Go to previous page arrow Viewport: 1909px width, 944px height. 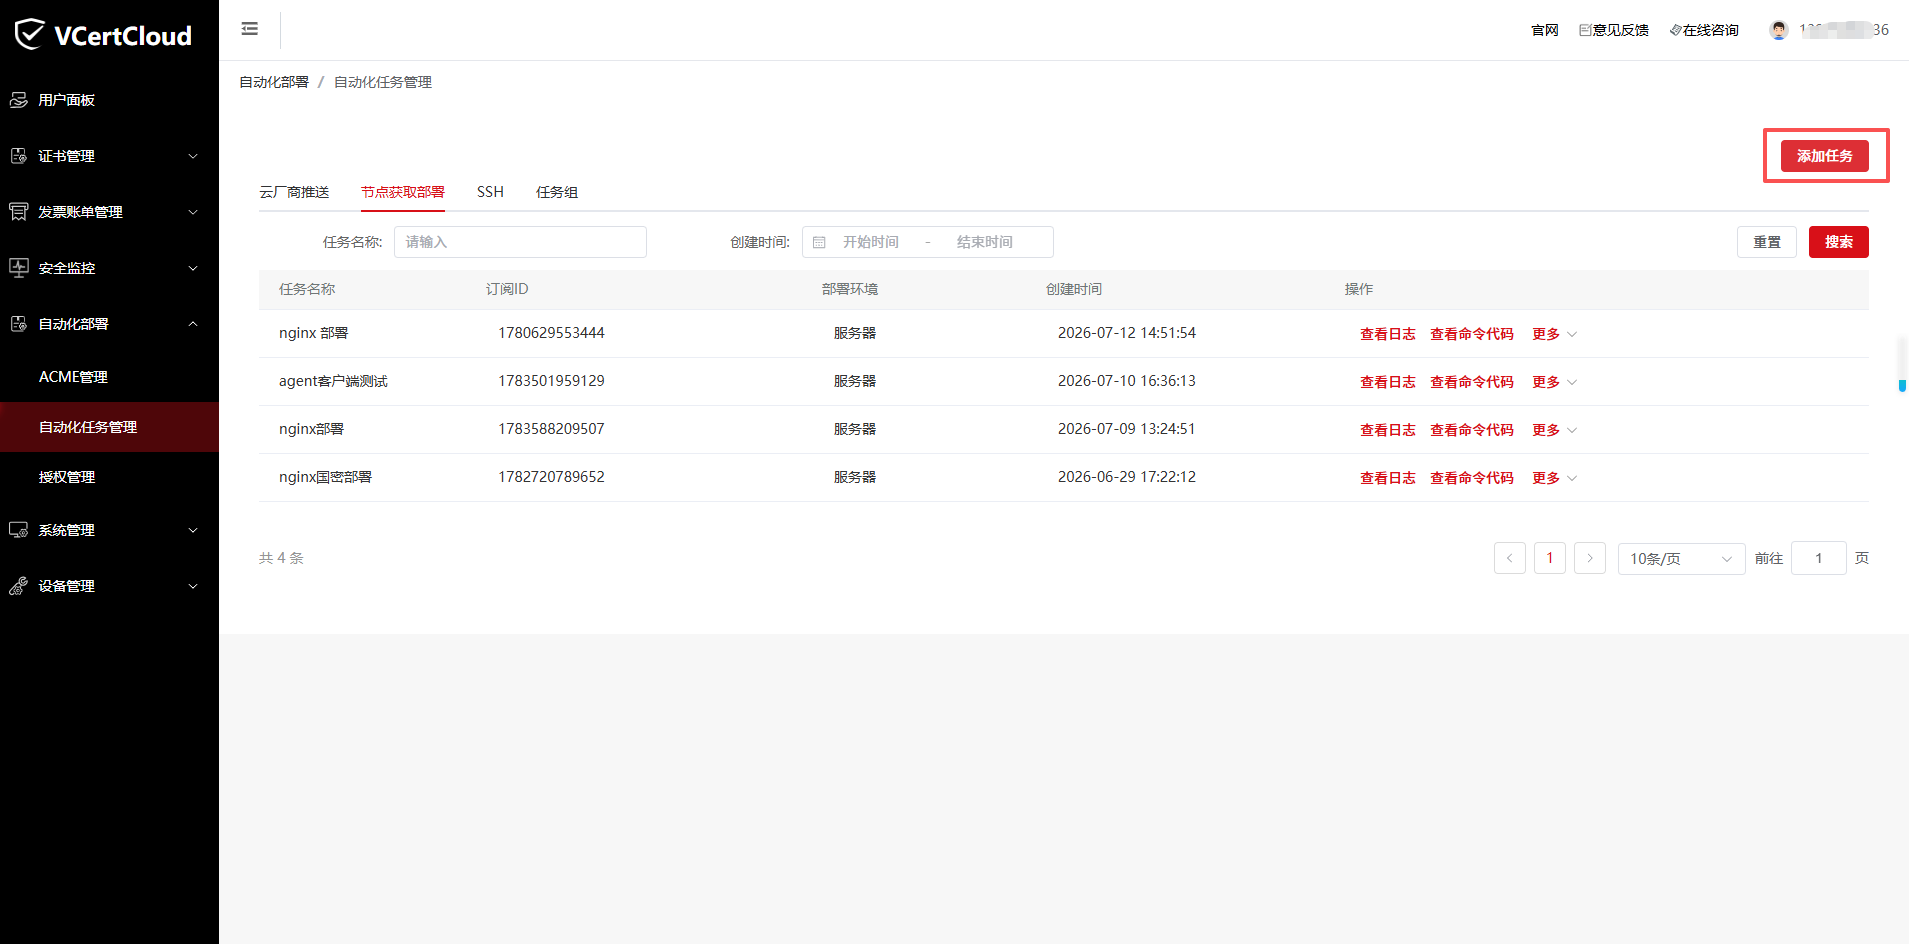click(1509, 558)
